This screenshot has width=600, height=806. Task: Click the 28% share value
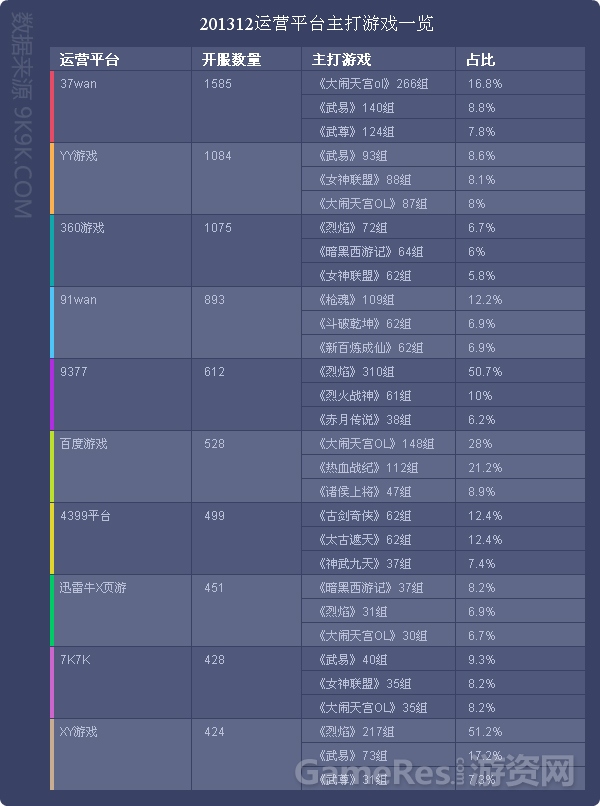pyautogui.click(x=480, y=444)
